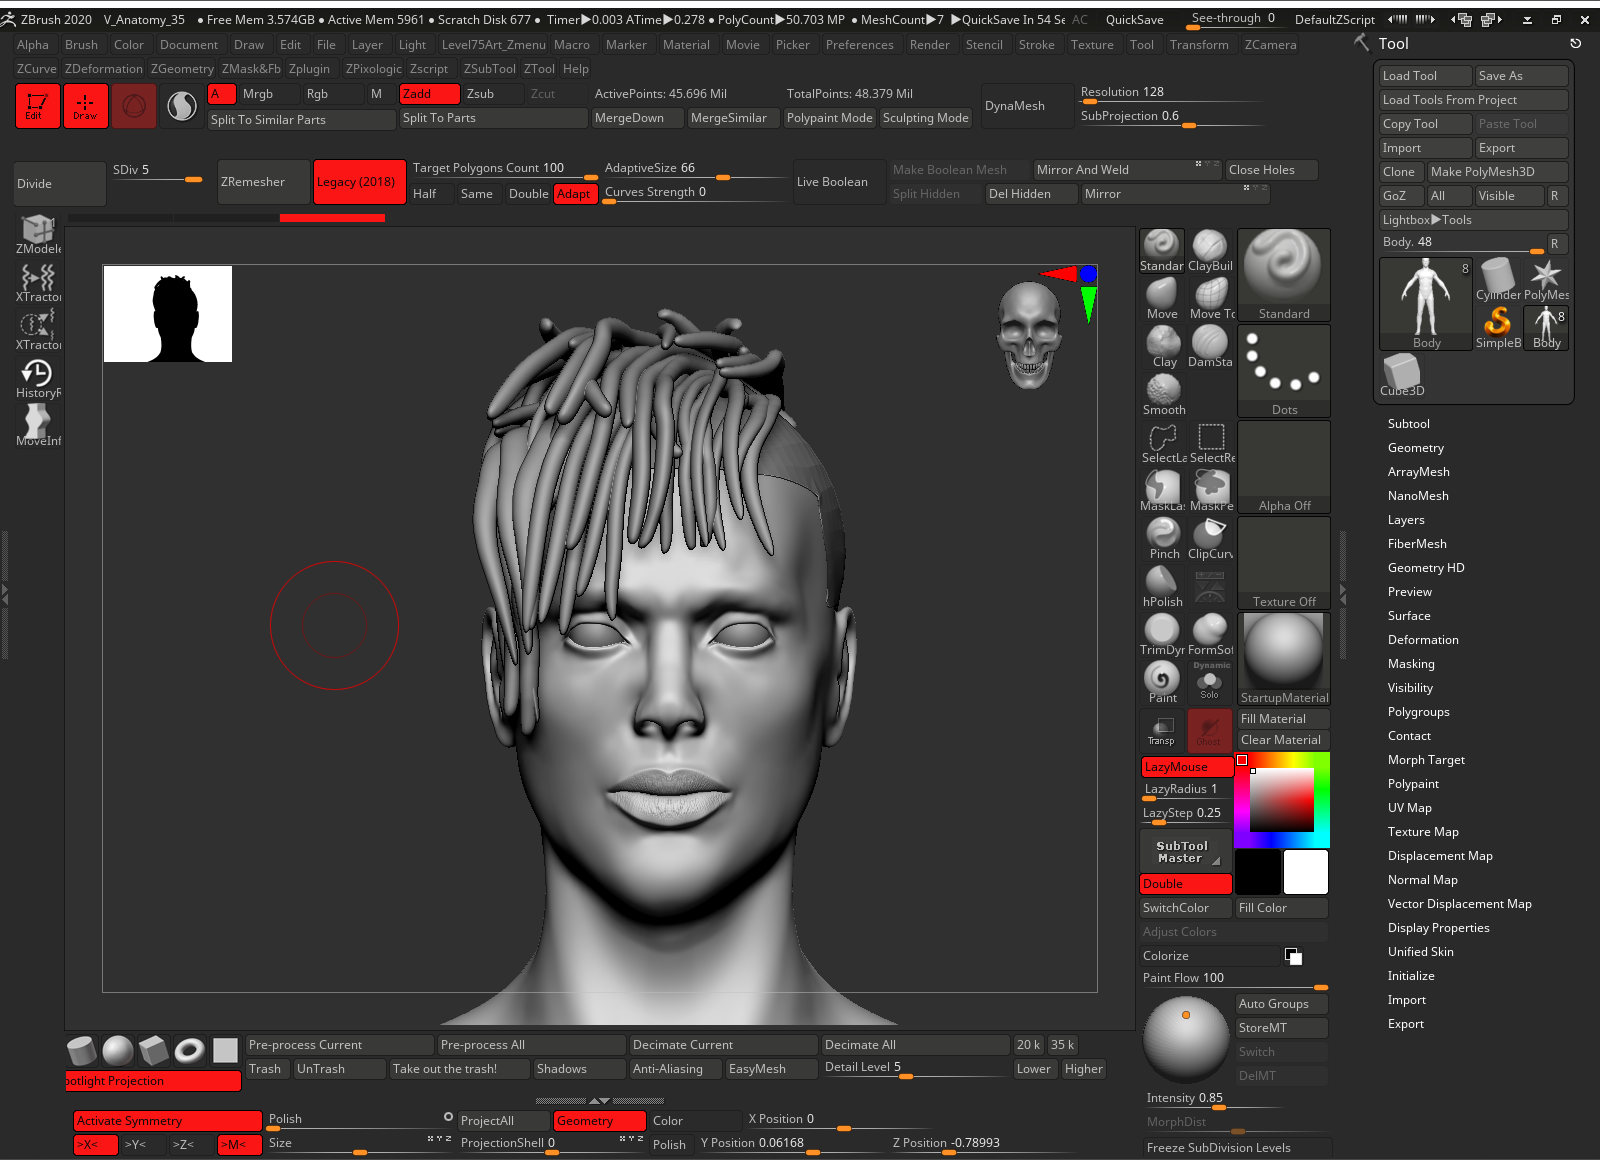Click the skull camera view head
This screenshot has height=1160, width=1600.
(1030, 333)
